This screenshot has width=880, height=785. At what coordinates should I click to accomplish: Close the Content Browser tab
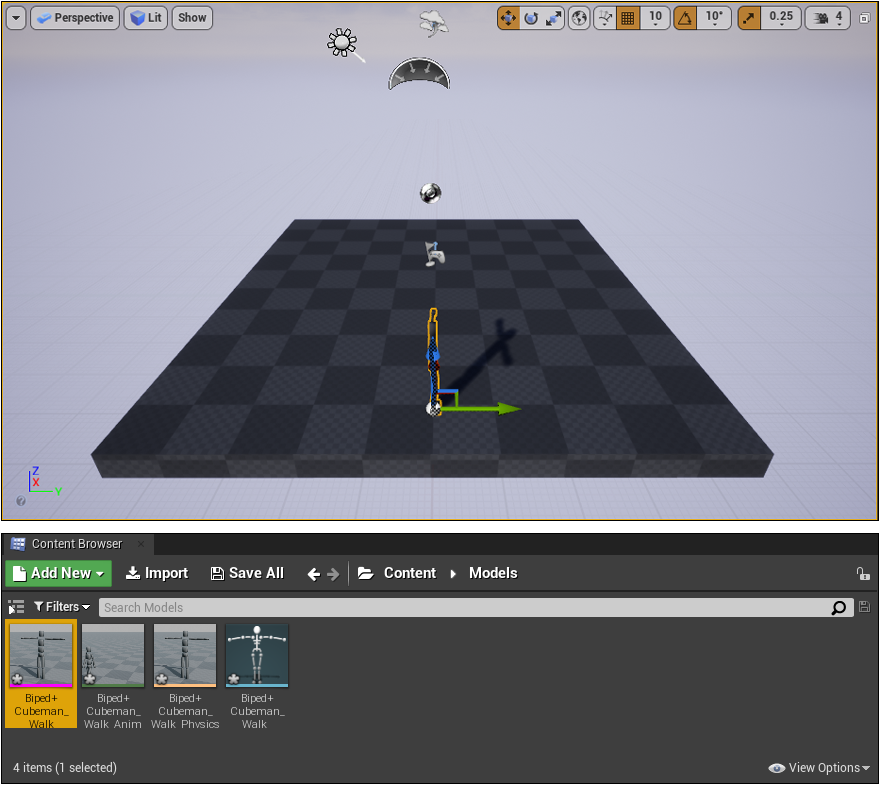[141, 544]
